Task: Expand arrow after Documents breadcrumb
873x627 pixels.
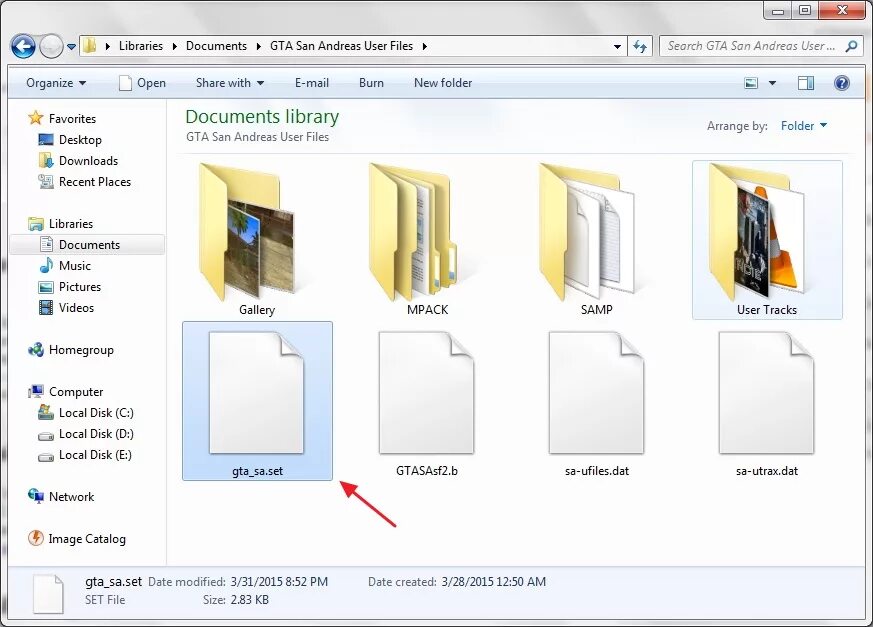Action: (258, 46)
